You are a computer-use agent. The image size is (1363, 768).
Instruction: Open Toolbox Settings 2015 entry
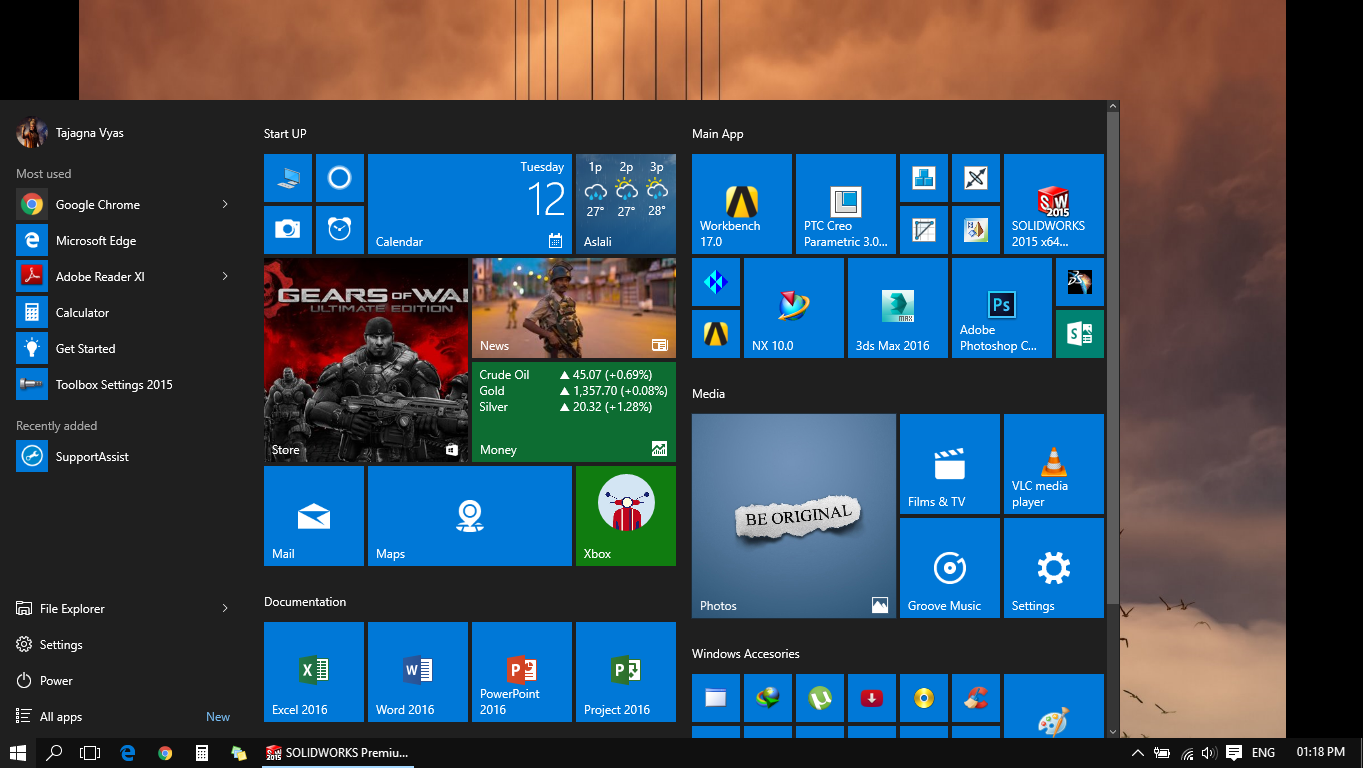coord(124,384)
